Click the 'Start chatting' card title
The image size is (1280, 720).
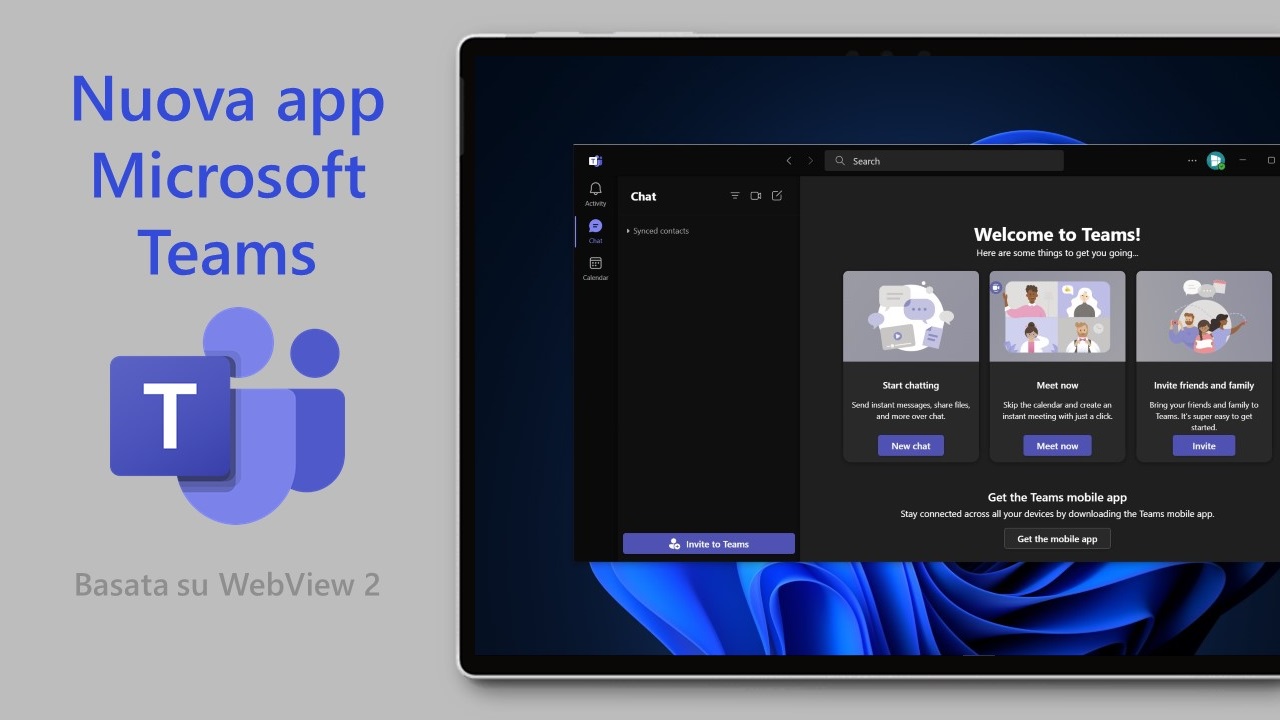[911, 385]
